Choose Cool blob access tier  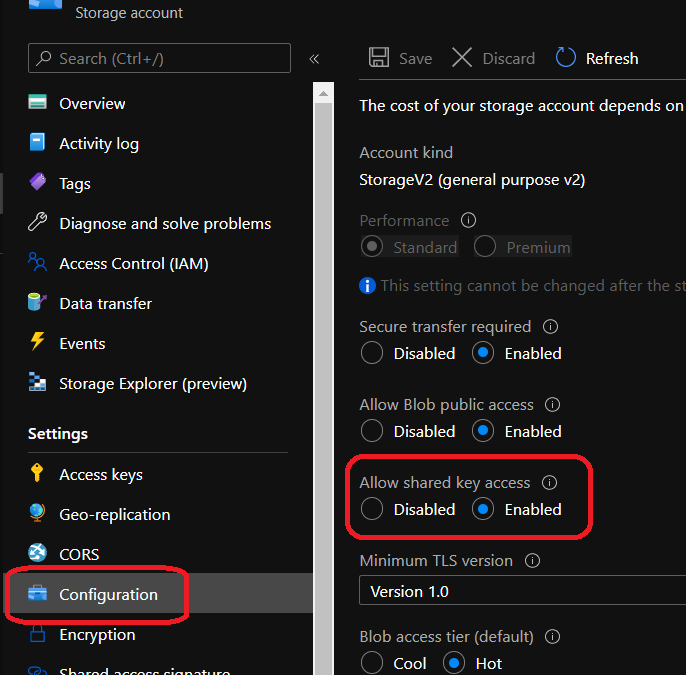372,663
